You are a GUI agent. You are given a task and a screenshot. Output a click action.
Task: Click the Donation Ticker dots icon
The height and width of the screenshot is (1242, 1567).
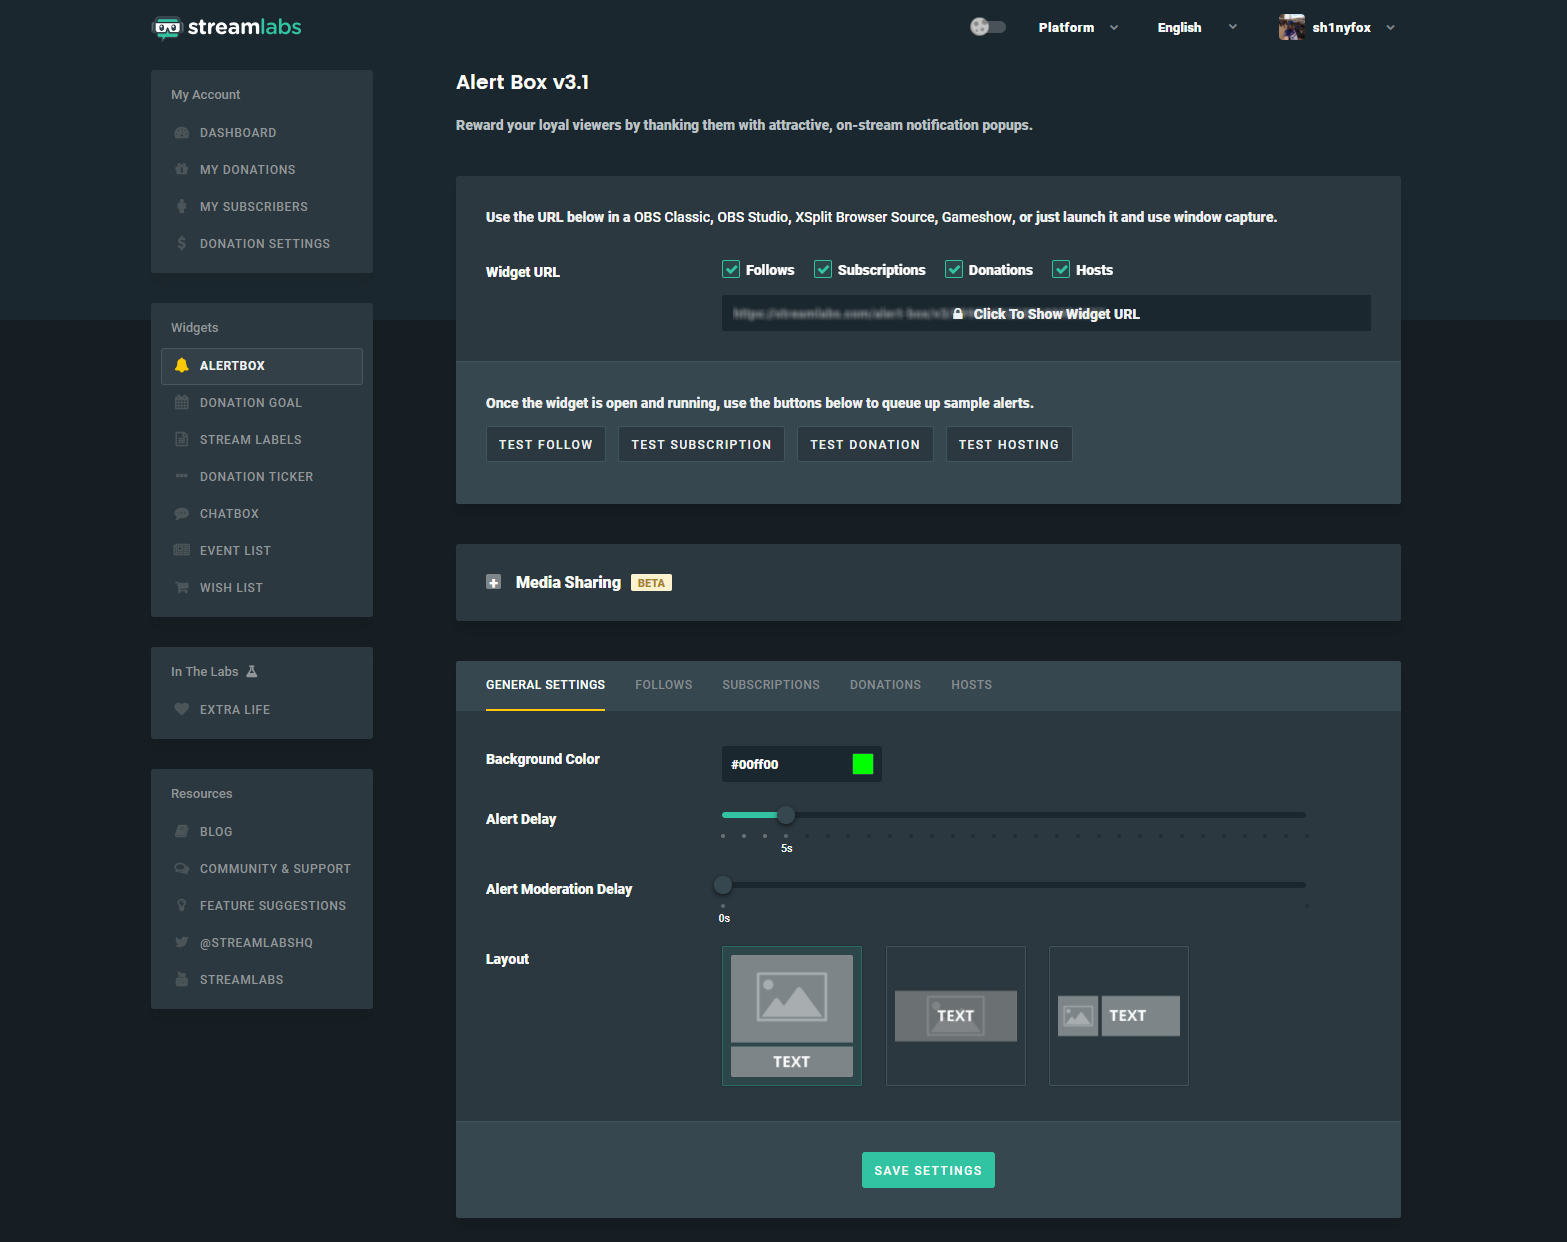click(182, 476)
